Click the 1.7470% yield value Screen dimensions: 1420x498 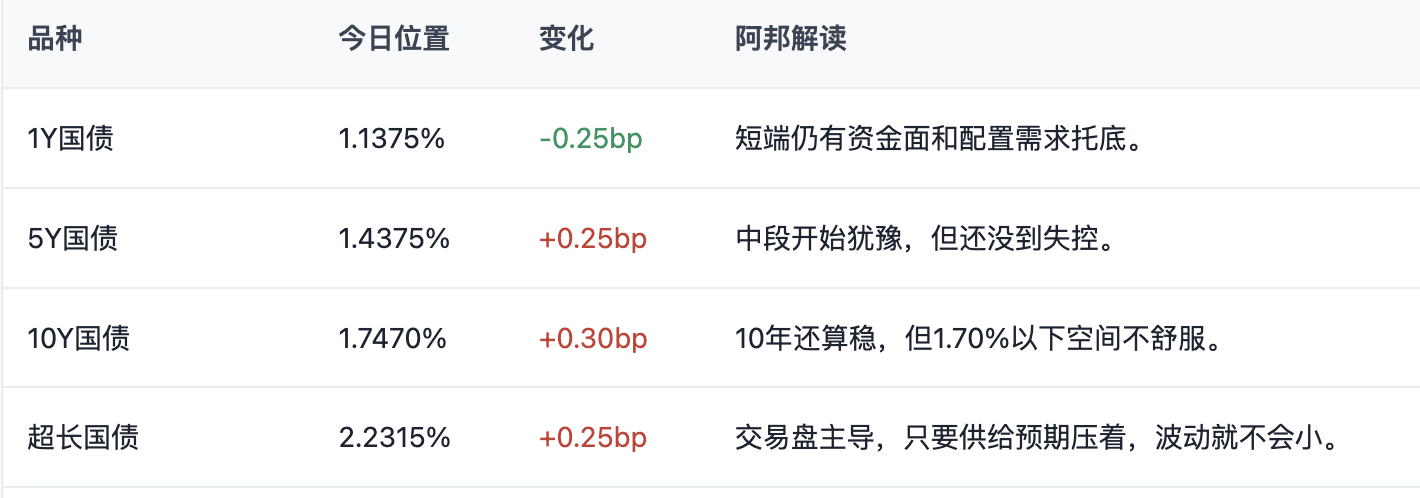tap(392, 338)
